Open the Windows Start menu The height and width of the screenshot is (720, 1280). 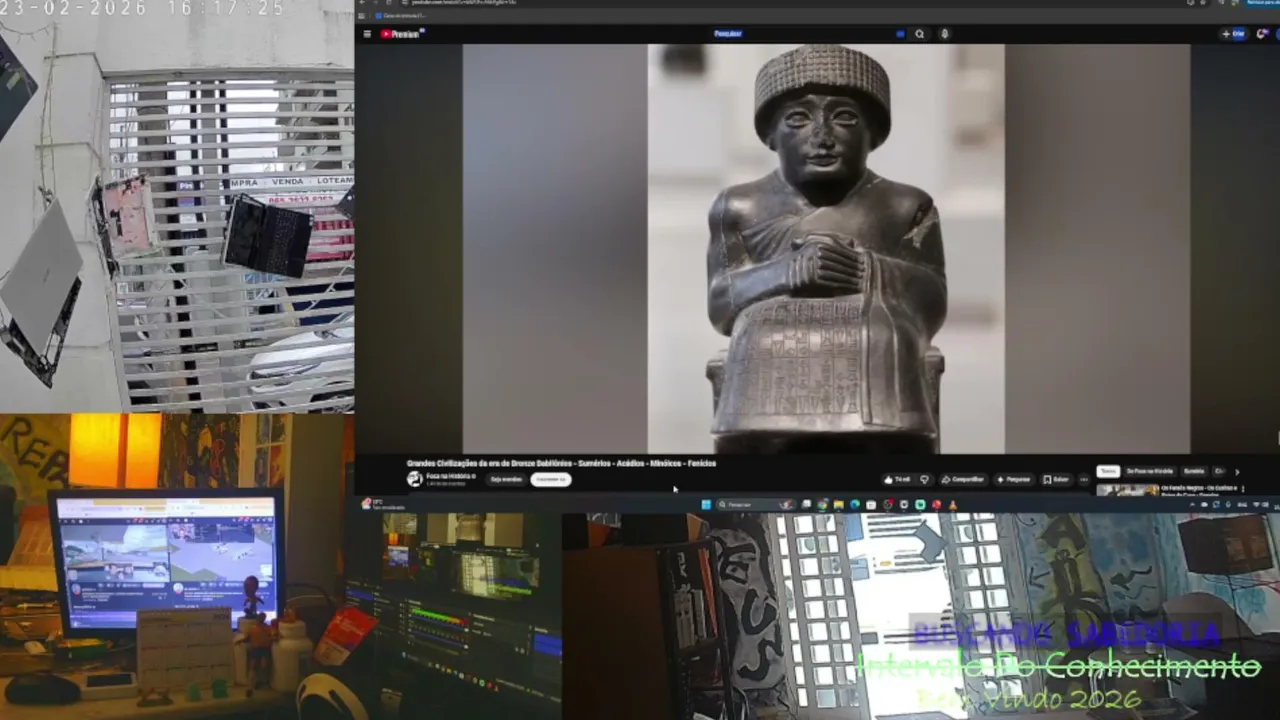(706, 505)
